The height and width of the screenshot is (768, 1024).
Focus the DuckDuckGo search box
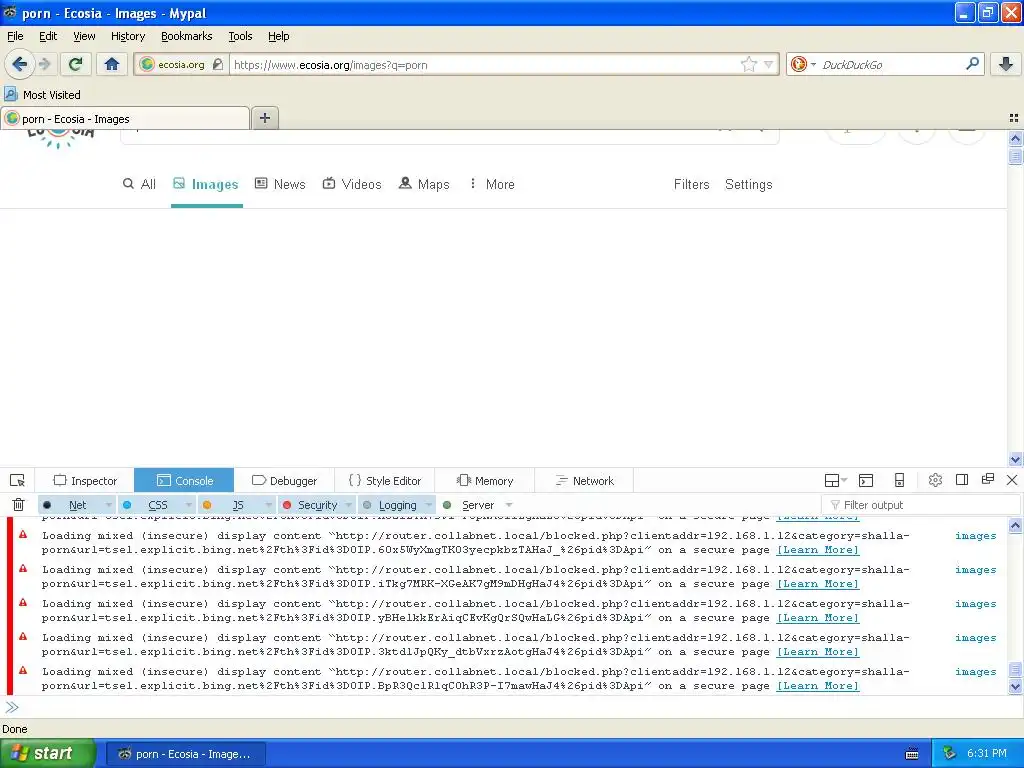pos(889,64)
